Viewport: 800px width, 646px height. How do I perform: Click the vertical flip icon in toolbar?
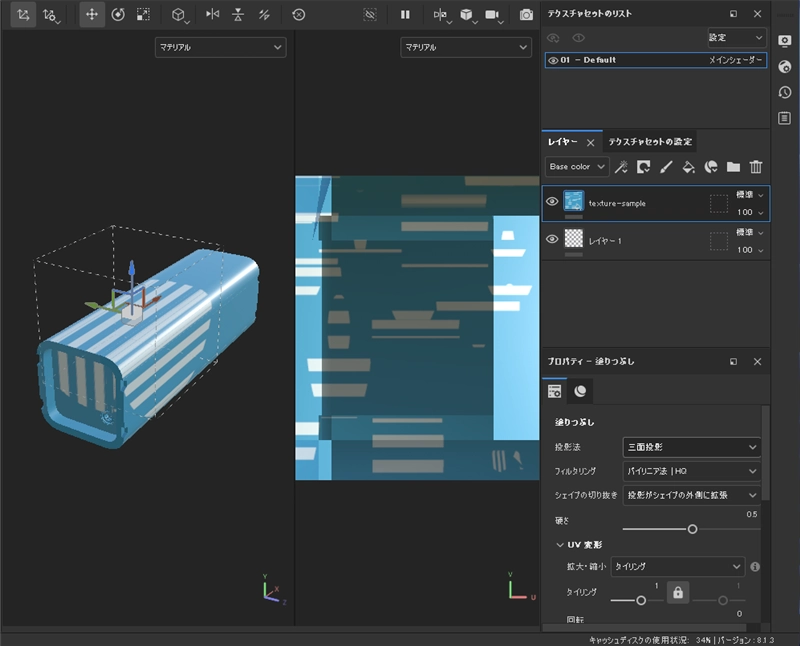point(238,14)
